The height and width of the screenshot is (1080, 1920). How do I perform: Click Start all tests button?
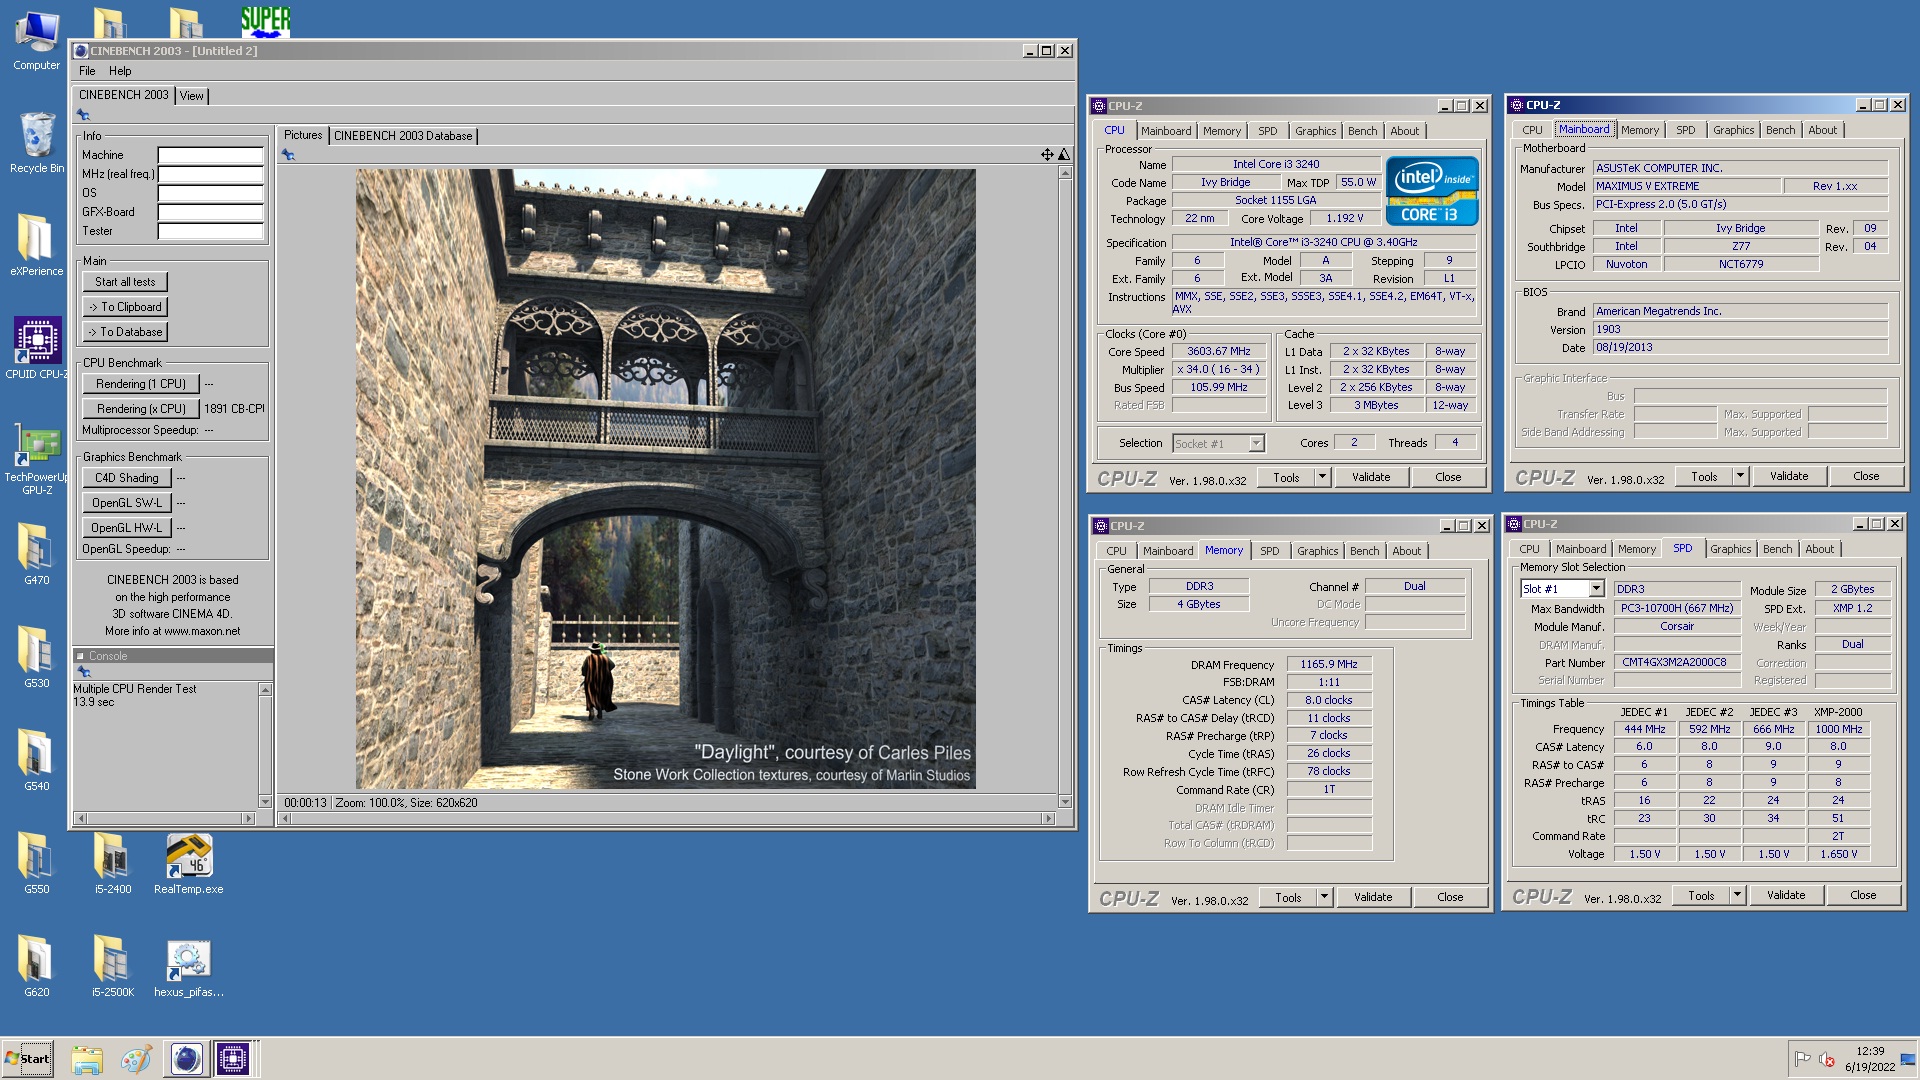point(125,282)
